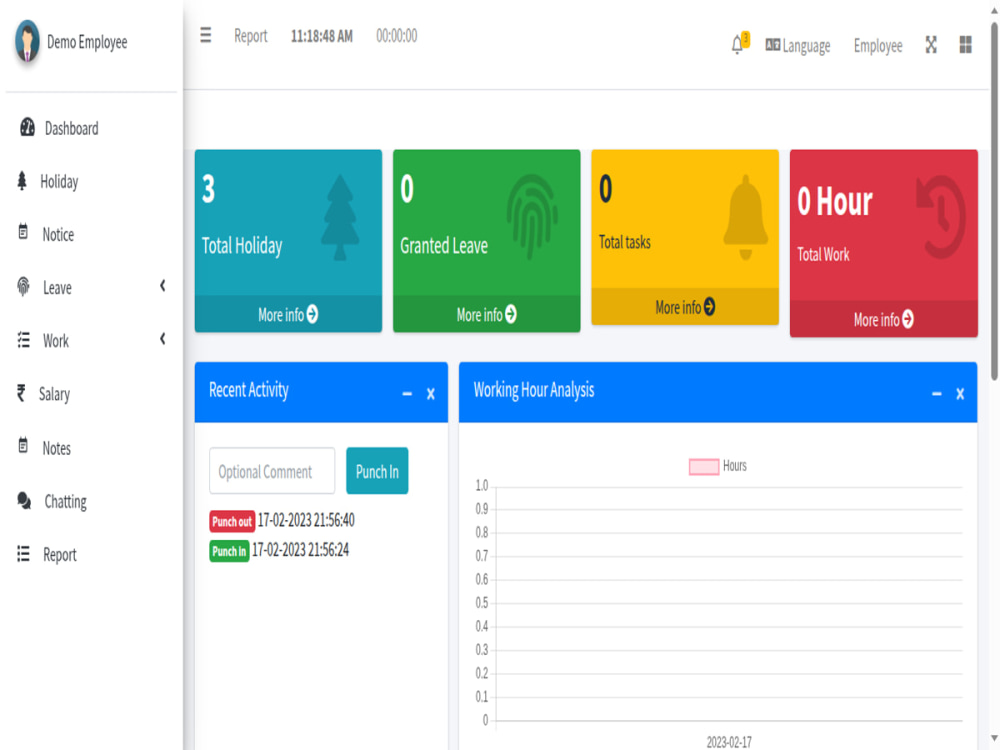1000x750 pixels.
Task: Click the 11:18:48 AM clock text
Action: pyautogui.click(x=321, y=36)
